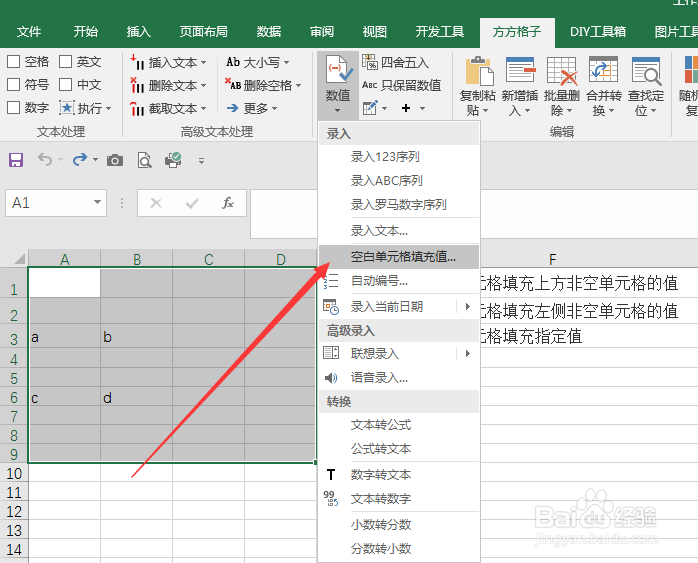Click the print preview icon

pyautogui.click(x=144, y=160)
